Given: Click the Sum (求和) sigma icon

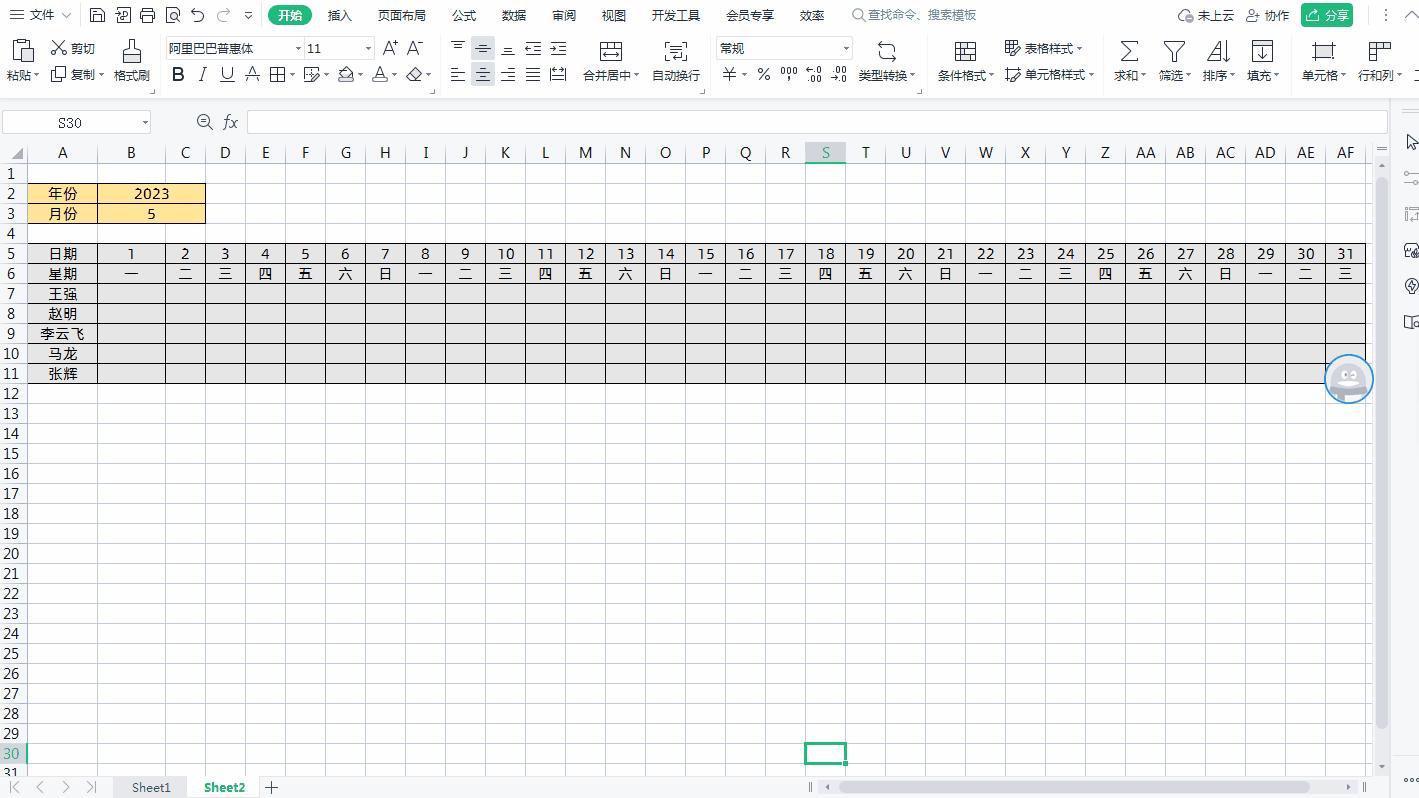Looking at the screenshot, I should [1129, 51].
